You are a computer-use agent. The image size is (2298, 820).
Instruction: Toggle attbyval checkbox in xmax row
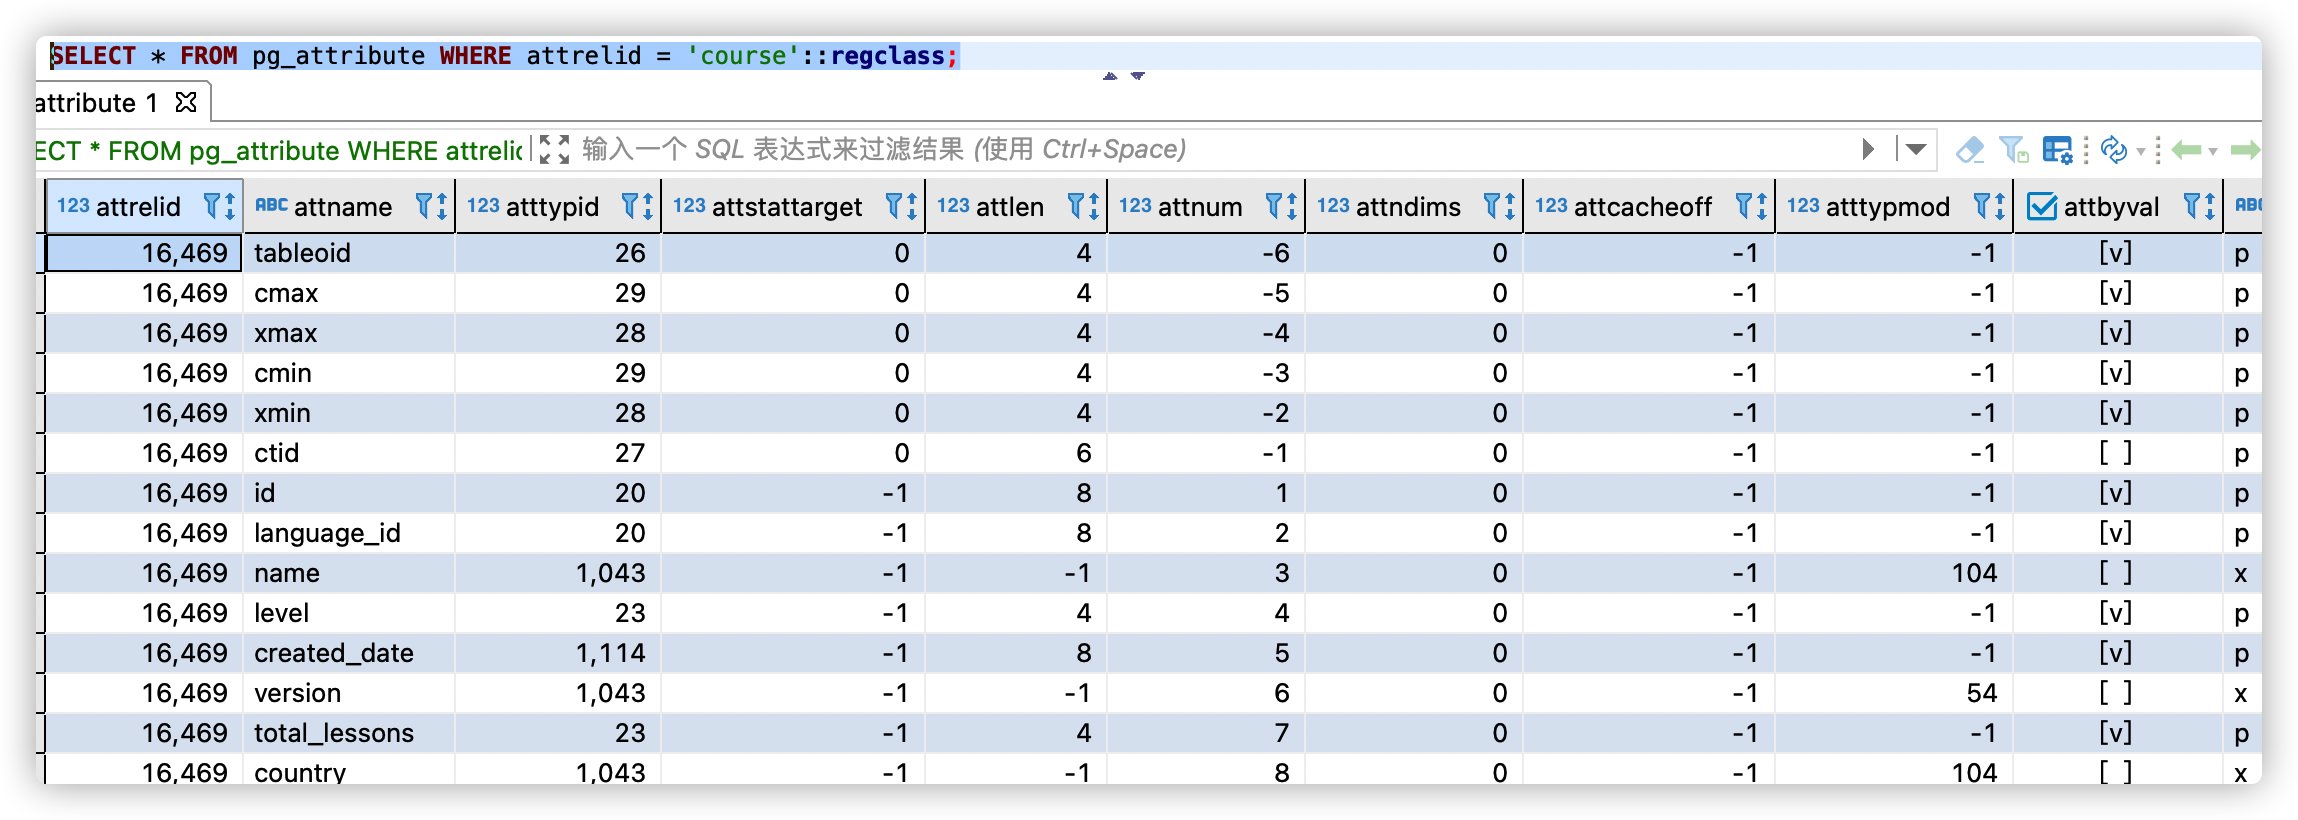pos(2116,333)
